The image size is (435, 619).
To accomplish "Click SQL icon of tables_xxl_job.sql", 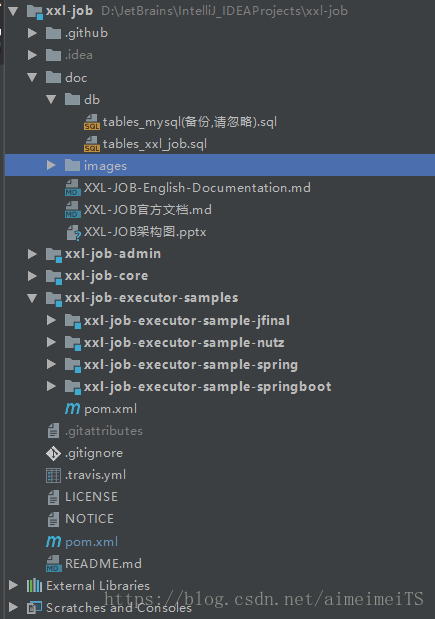I will [x=92, y=144].
